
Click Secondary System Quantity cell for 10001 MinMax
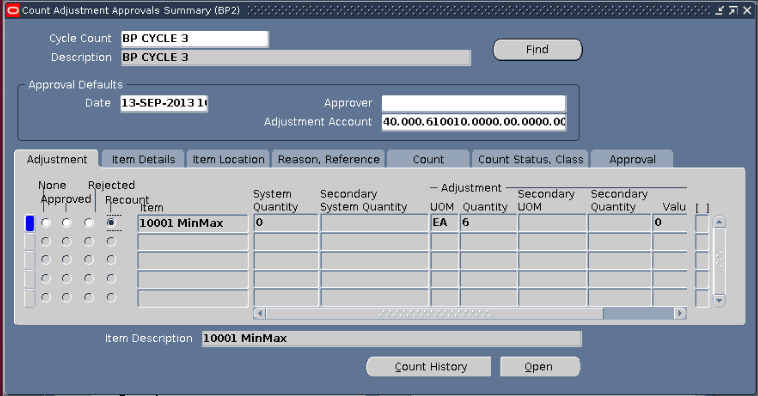pos(374,223)
